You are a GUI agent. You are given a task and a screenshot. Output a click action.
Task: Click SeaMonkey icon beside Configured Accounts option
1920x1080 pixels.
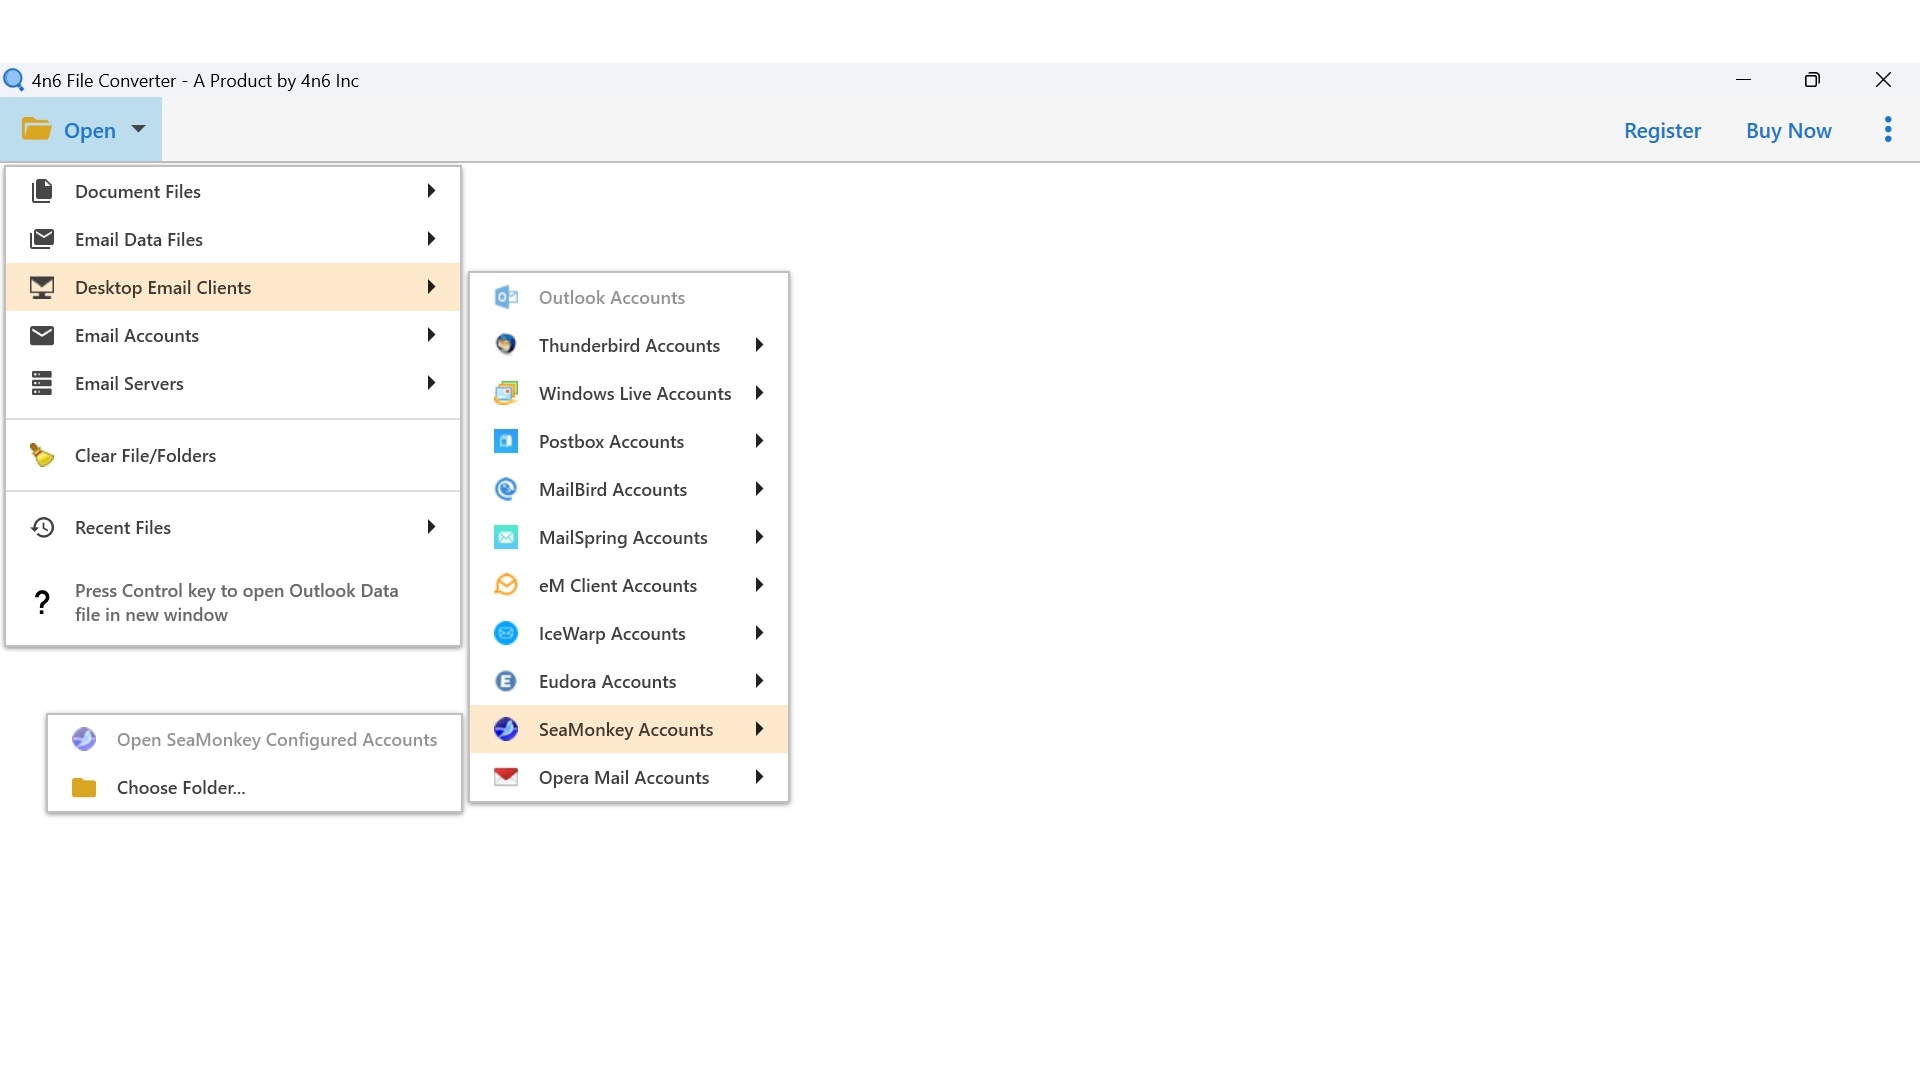click(84, 739)
